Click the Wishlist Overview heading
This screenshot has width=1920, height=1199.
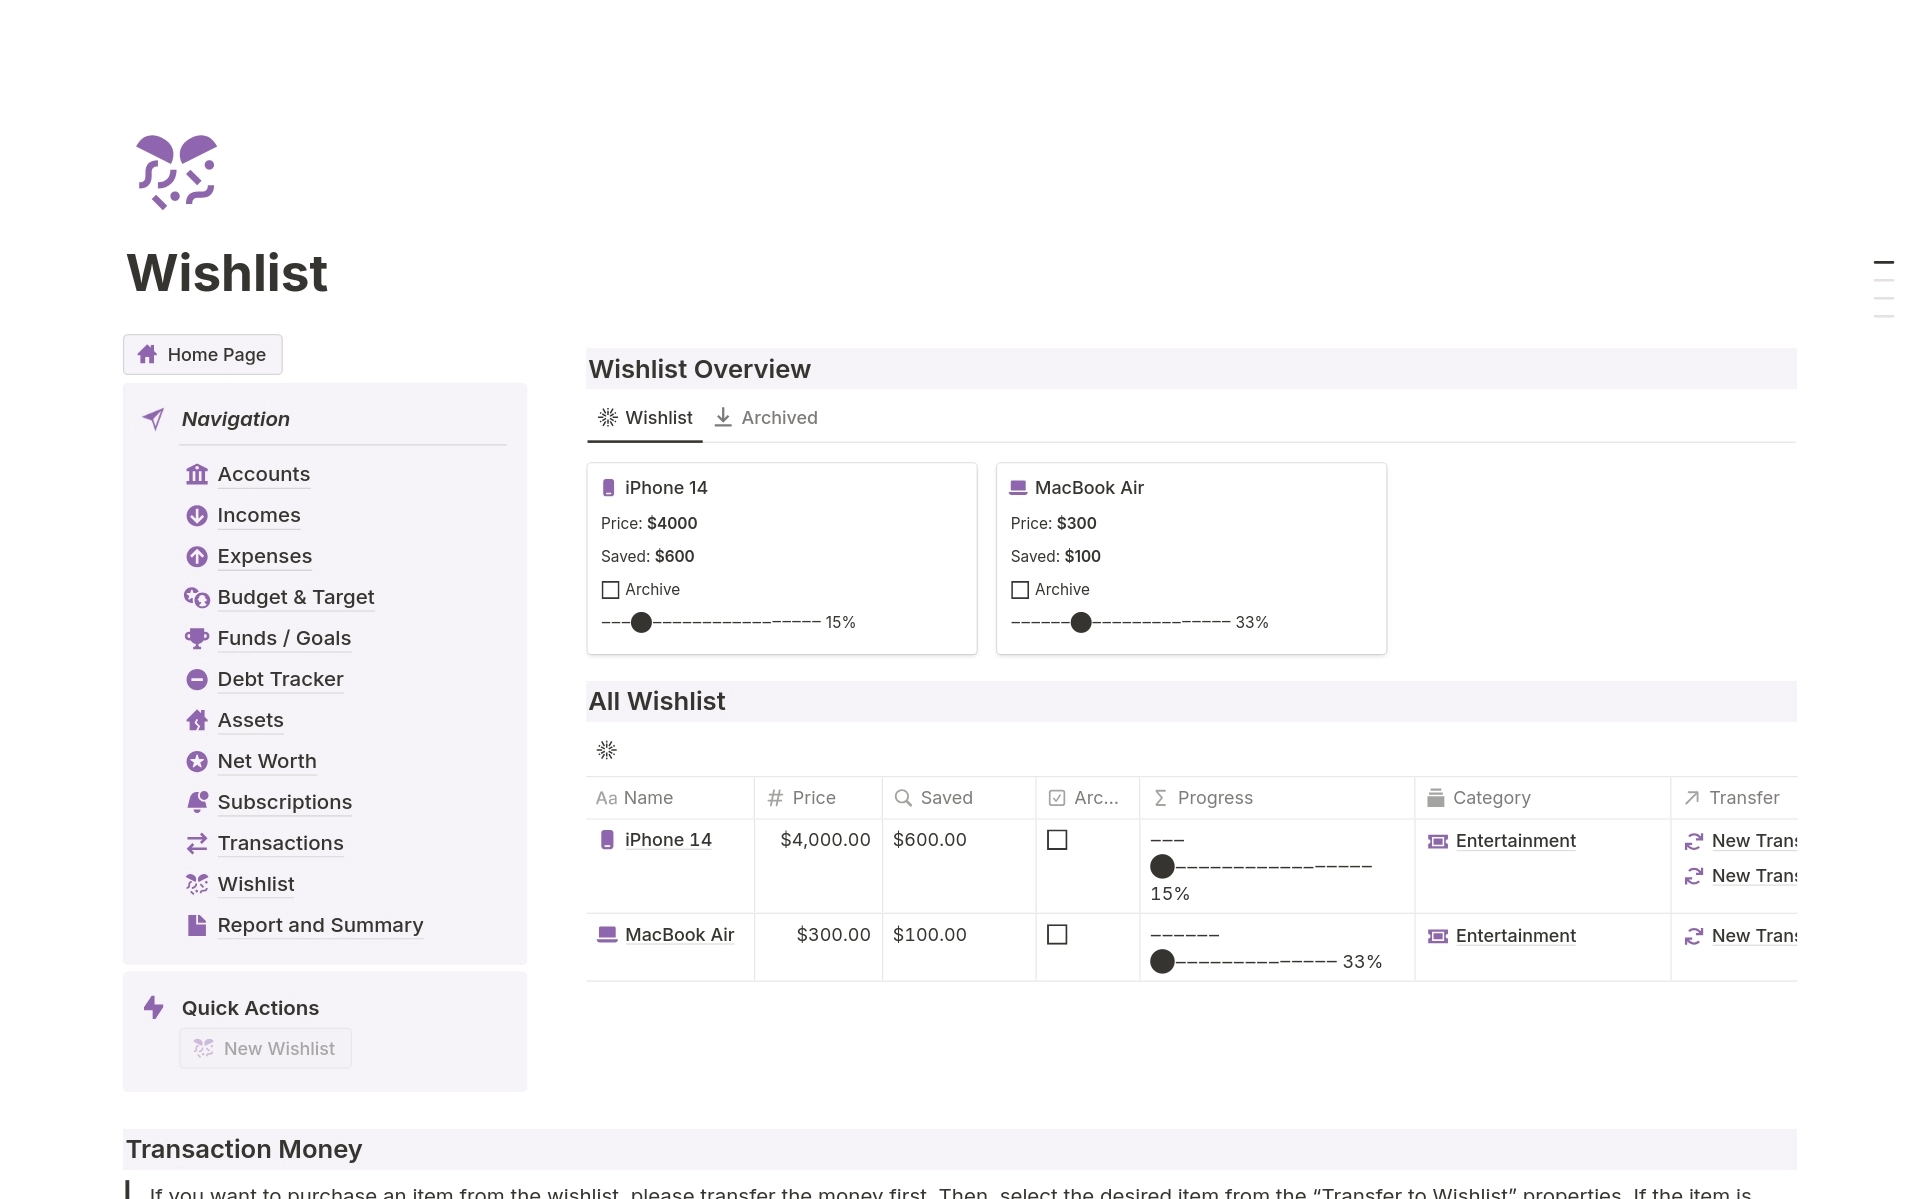click(x=700, y=369)
